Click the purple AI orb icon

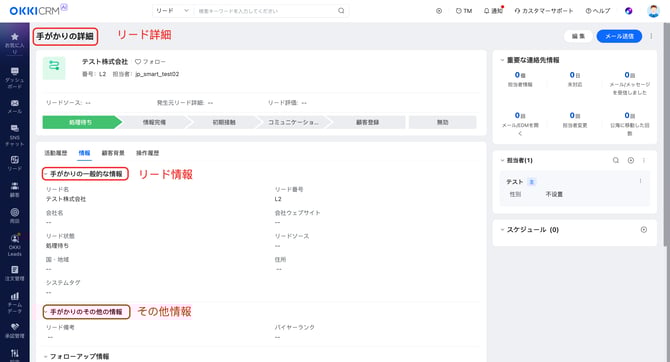pyautogui.click(x=629, y=11)
